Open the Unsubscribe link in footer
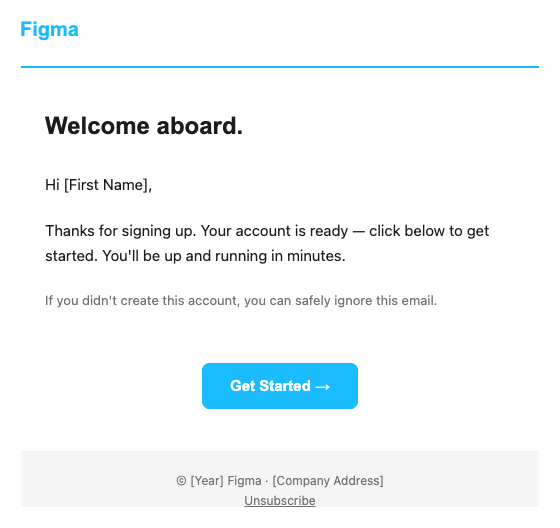 280,500
